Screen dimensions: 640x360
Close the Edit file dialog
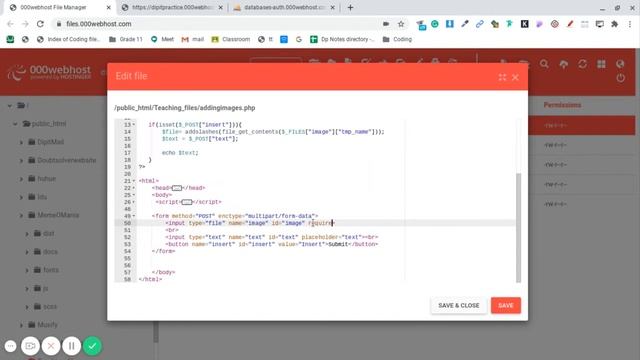[515, 77]
